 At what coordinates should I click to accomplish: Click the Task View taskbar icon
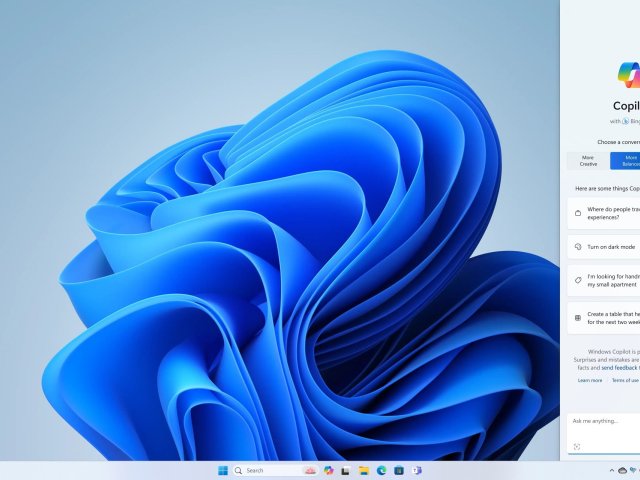346,470
